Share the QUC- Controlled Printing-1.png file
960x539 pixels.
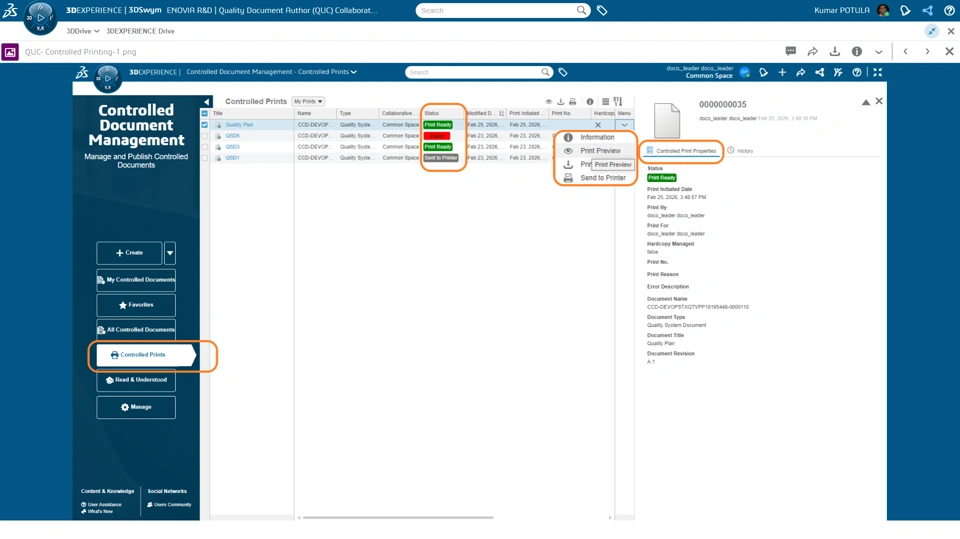click(812, 51)
